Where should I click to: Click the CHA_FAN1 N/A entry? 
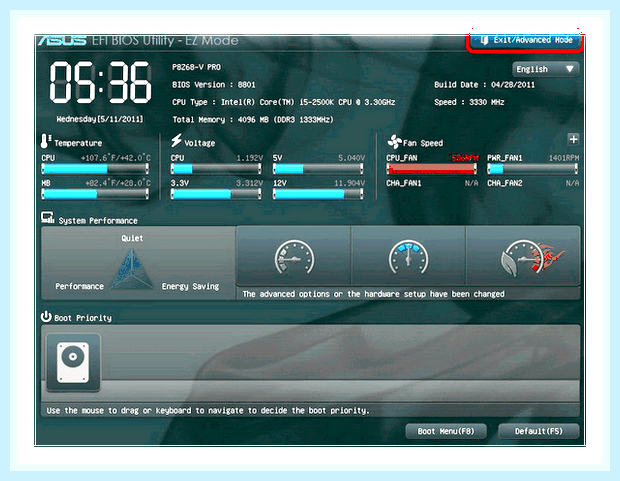[x=432, y=183]
